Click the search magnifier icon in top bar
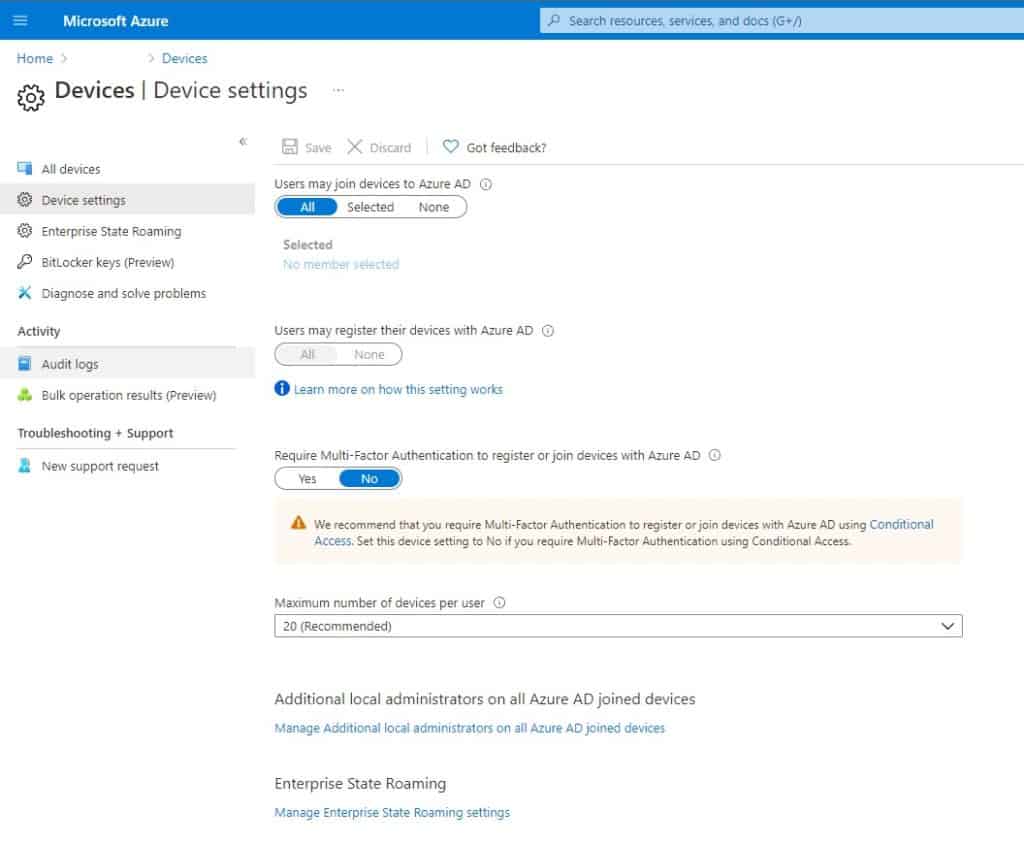1024x844 pixels. (x=554, y=20)
